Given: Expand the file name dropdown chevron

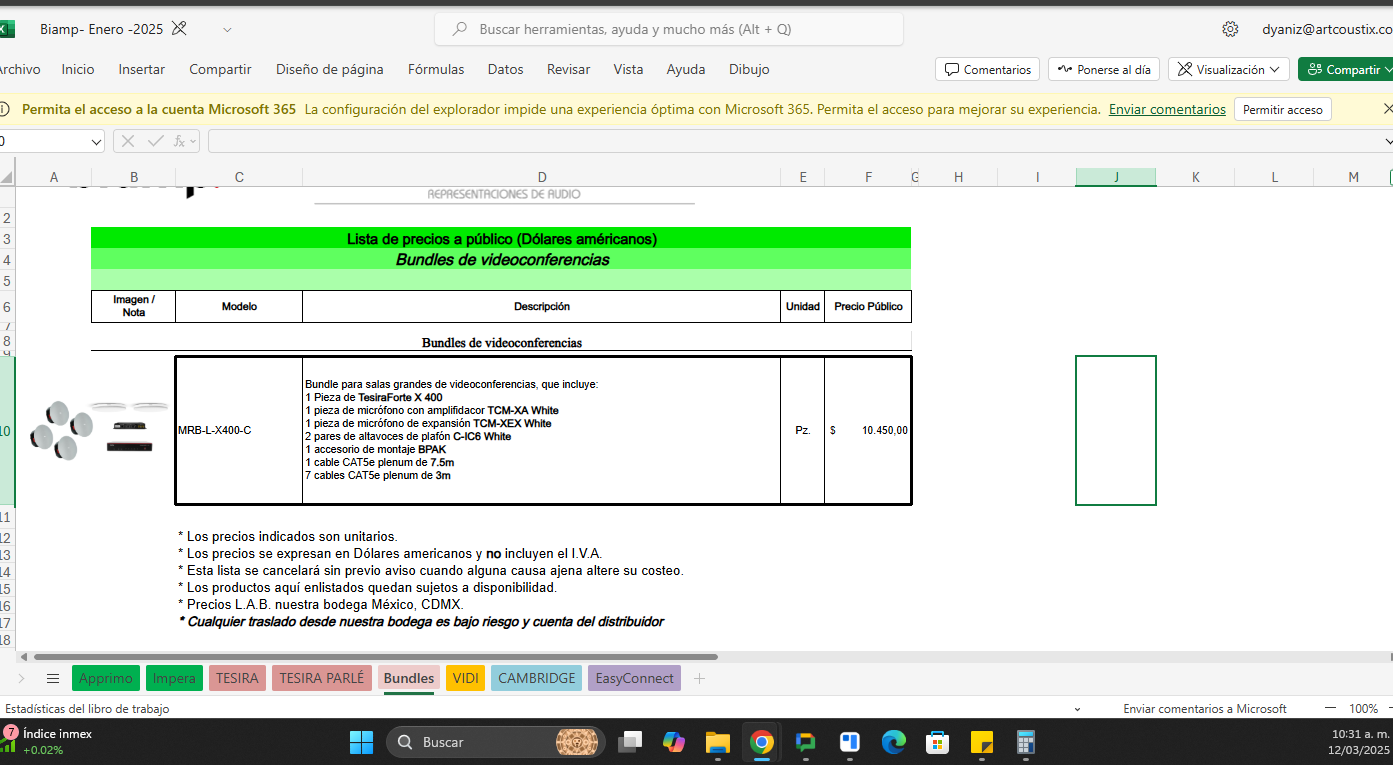Looking at the screenshot, I should pyautogui.click(x=227, y=30).
